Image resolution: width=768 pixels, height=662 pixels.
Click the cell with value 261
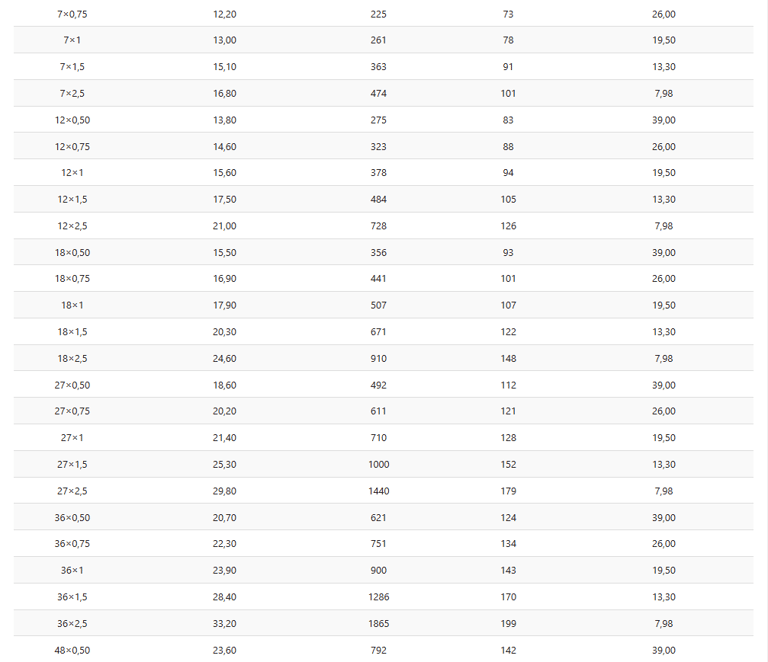click(379, 40)
